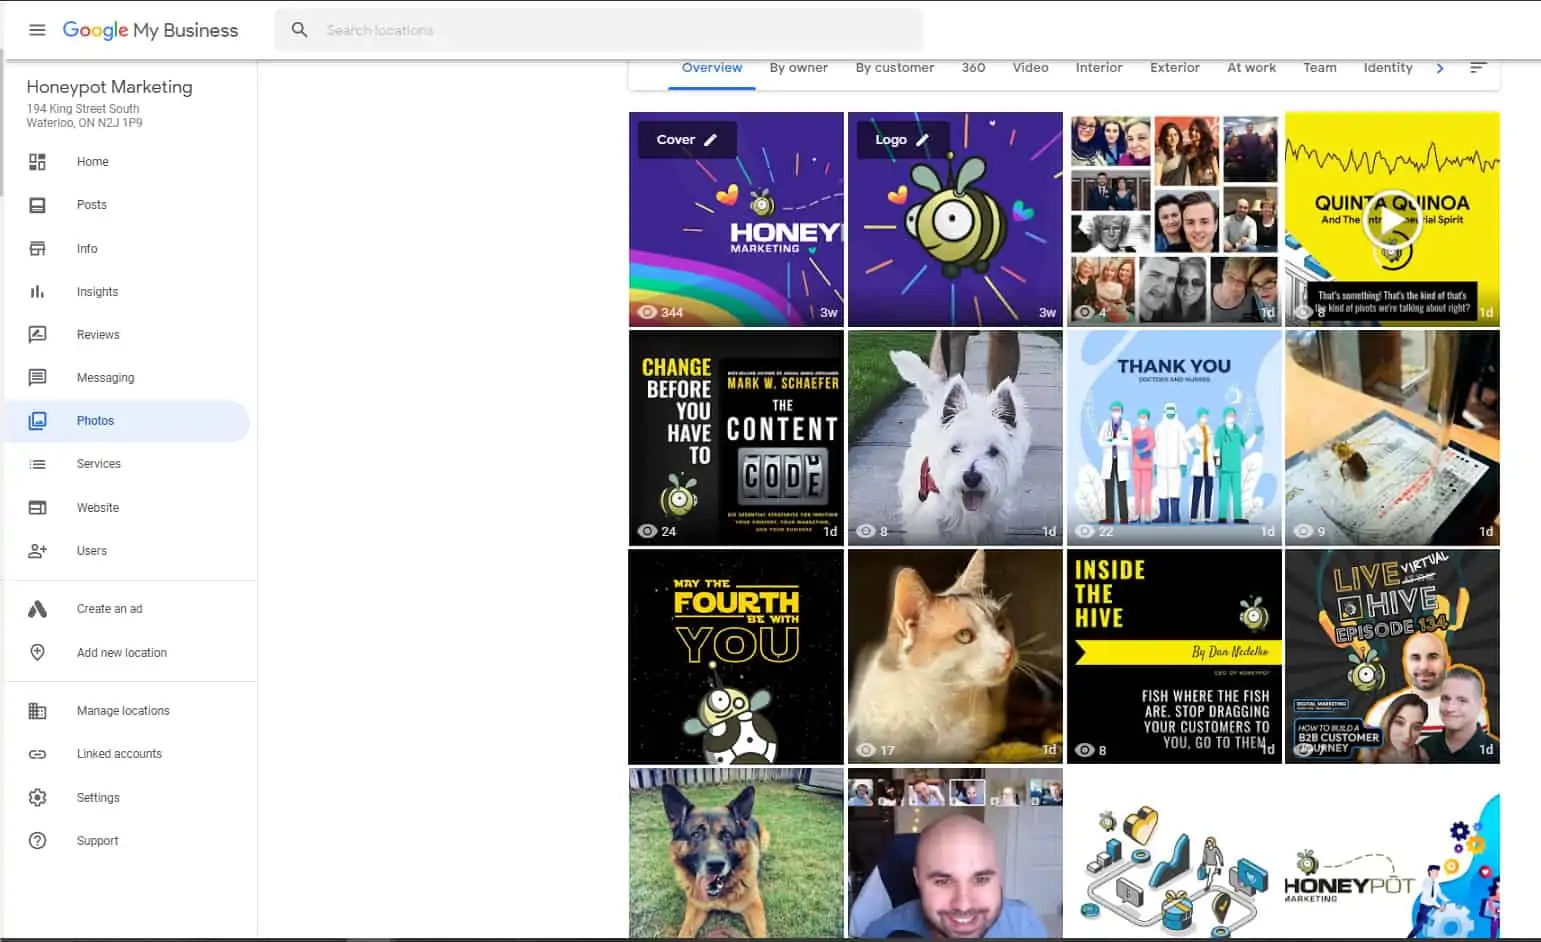Open the Users section
The height and width of the screenshot is (942, 1541).
point(91,550)
